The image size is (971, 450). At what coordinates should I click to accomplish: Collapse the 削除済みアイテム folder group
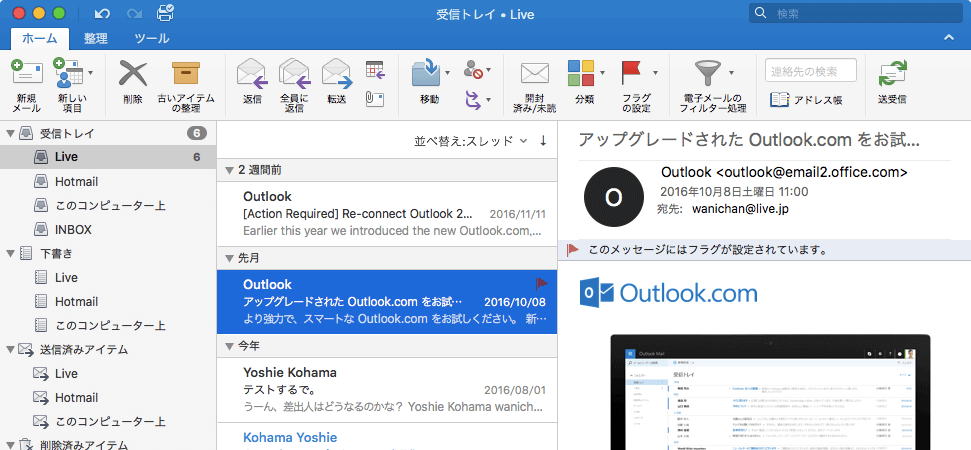coord(10,445)
